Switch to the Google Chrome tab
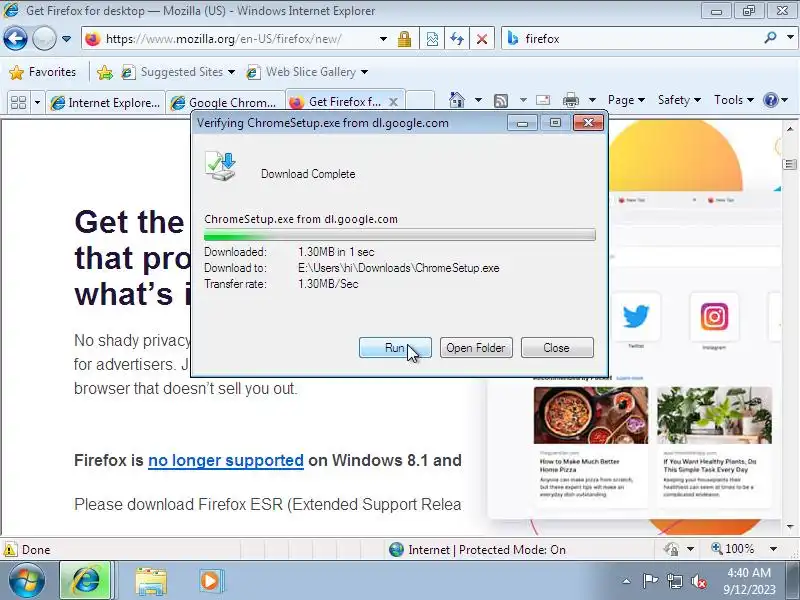 point(226,103)
